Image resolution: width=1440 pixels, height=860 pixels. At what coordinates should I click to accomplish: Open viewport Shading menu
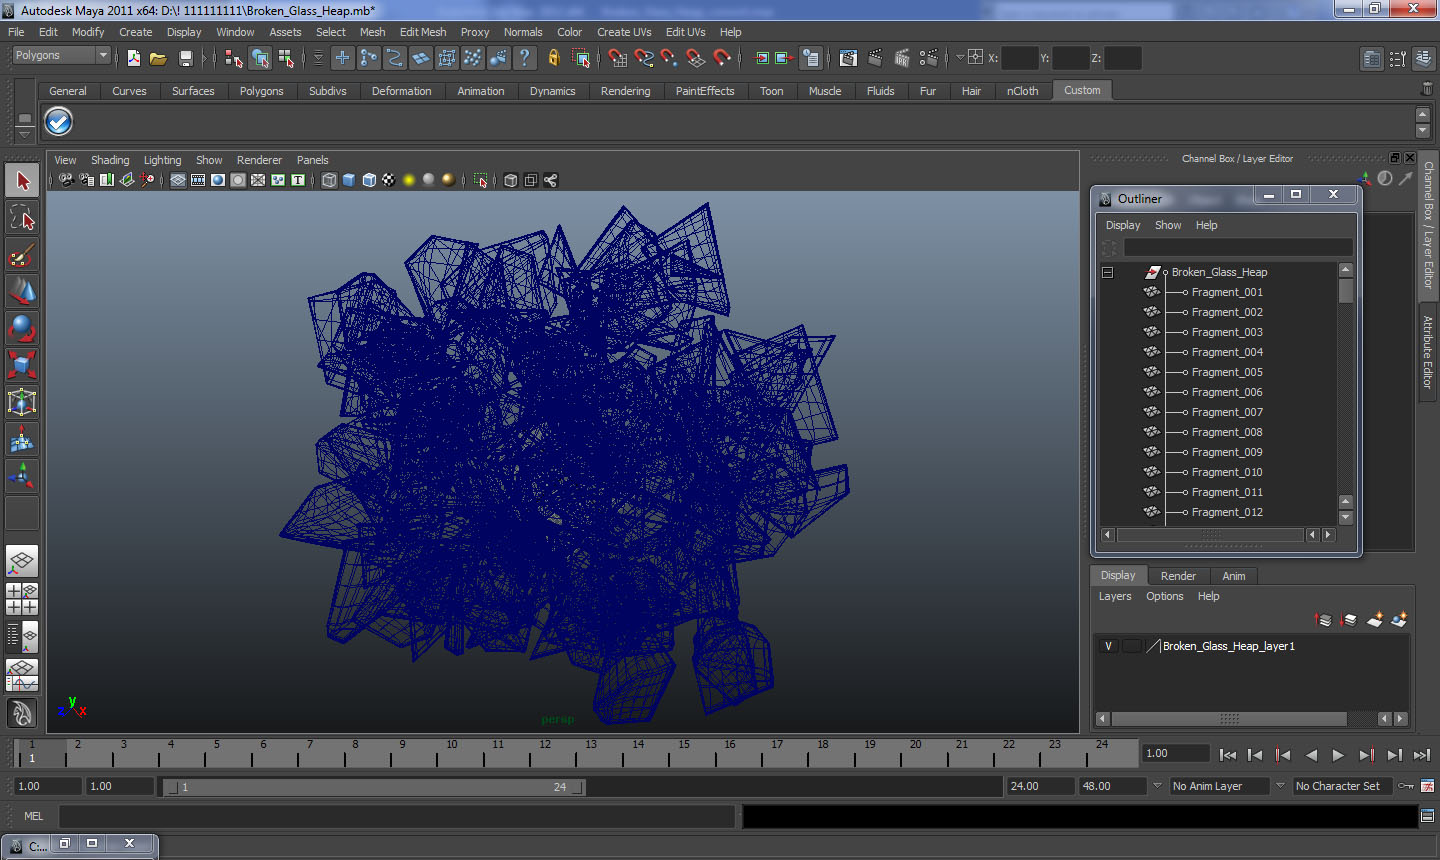coord(110,160)
